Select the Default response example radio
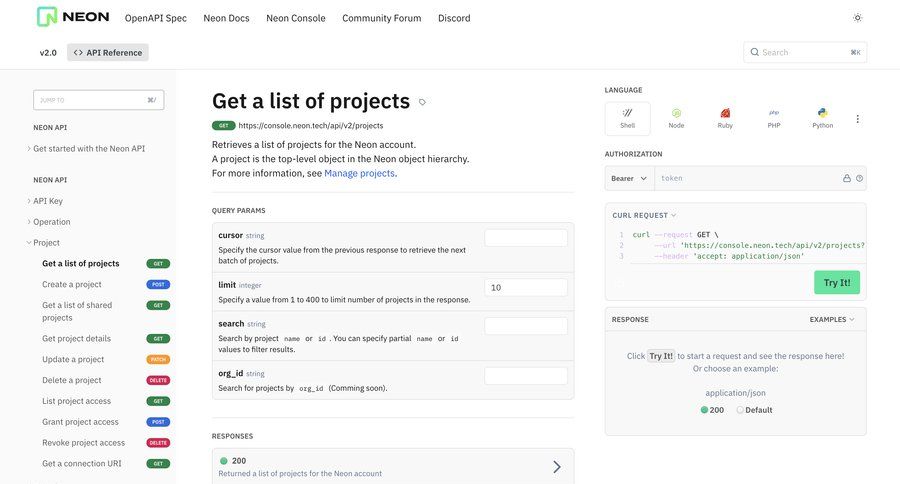This screenshot has width=900, height=484. point(740,410)
